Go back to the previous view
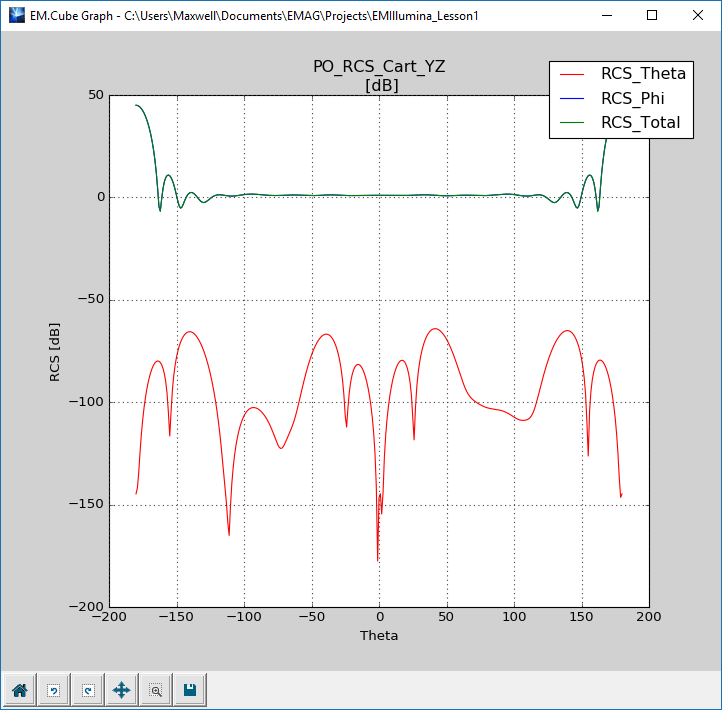The width and height of the screenshot is (722, 710). [x=54, y=690]
